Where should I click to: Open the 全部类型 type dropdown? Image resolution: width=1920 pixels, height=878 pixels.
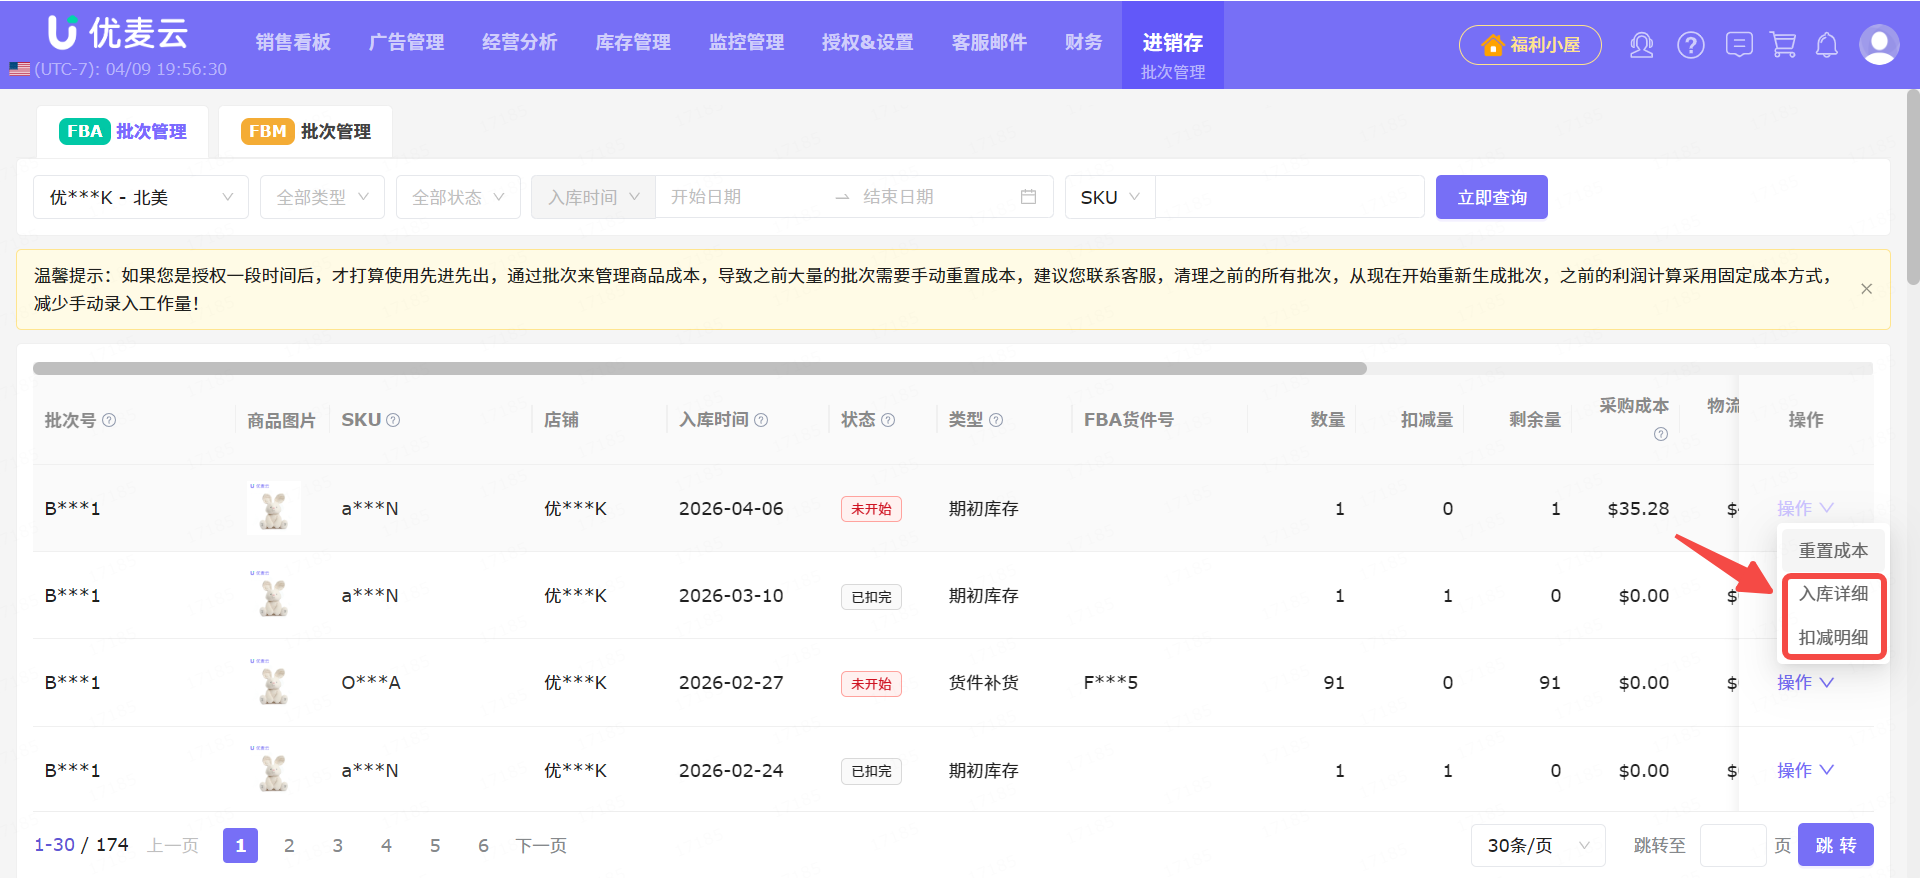click(x=322, y=197)
